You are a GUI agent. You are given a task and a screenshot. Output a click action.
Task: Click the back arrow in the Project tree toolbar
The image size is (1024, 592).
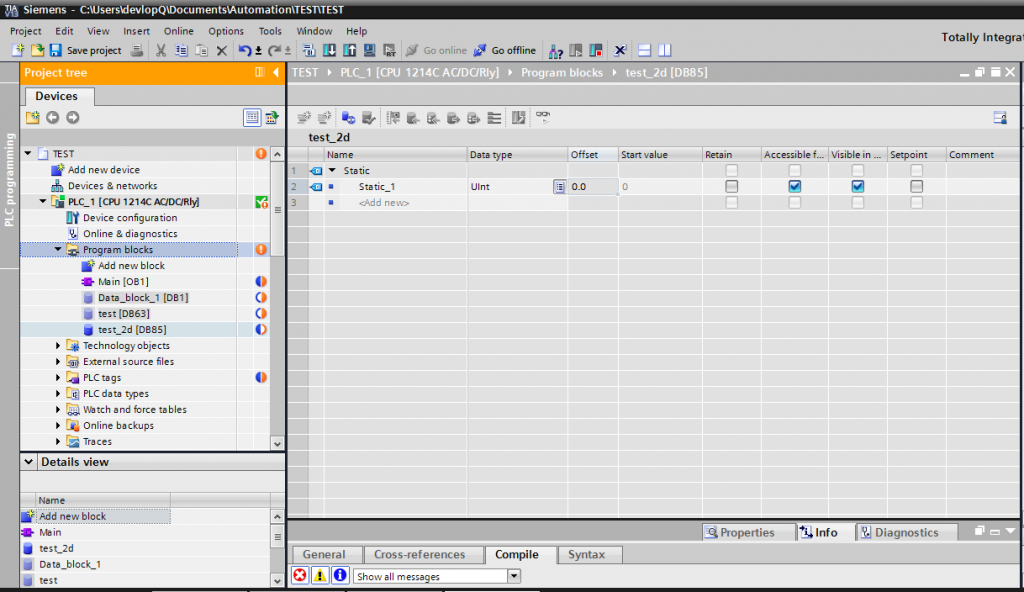click(x=52, y=118)
